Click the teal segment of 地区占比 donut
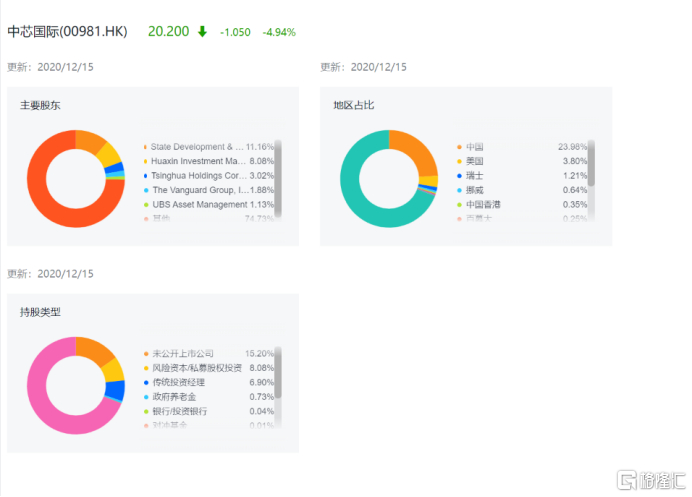The height and width of the screenshot is (497, 692). point(357,199)
